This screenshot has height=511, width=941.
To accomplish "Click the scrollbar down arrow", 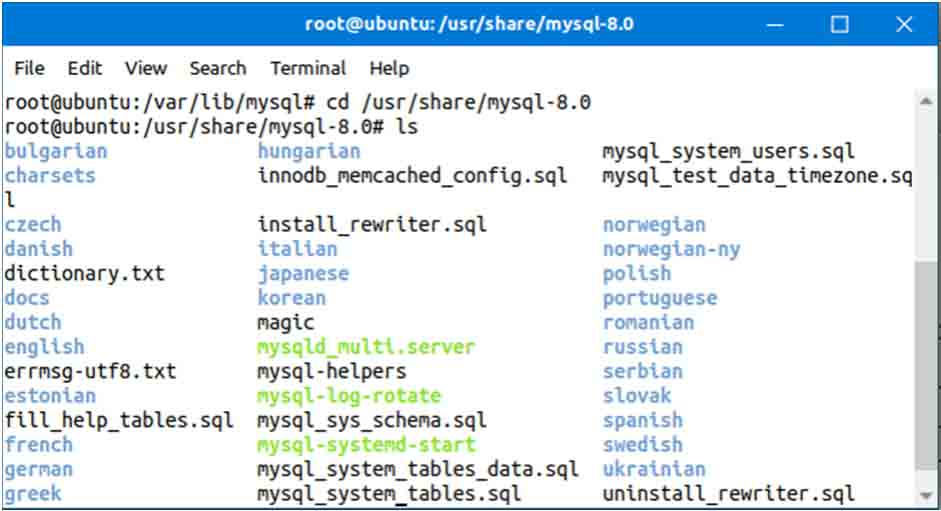I will tap(926, 495).
